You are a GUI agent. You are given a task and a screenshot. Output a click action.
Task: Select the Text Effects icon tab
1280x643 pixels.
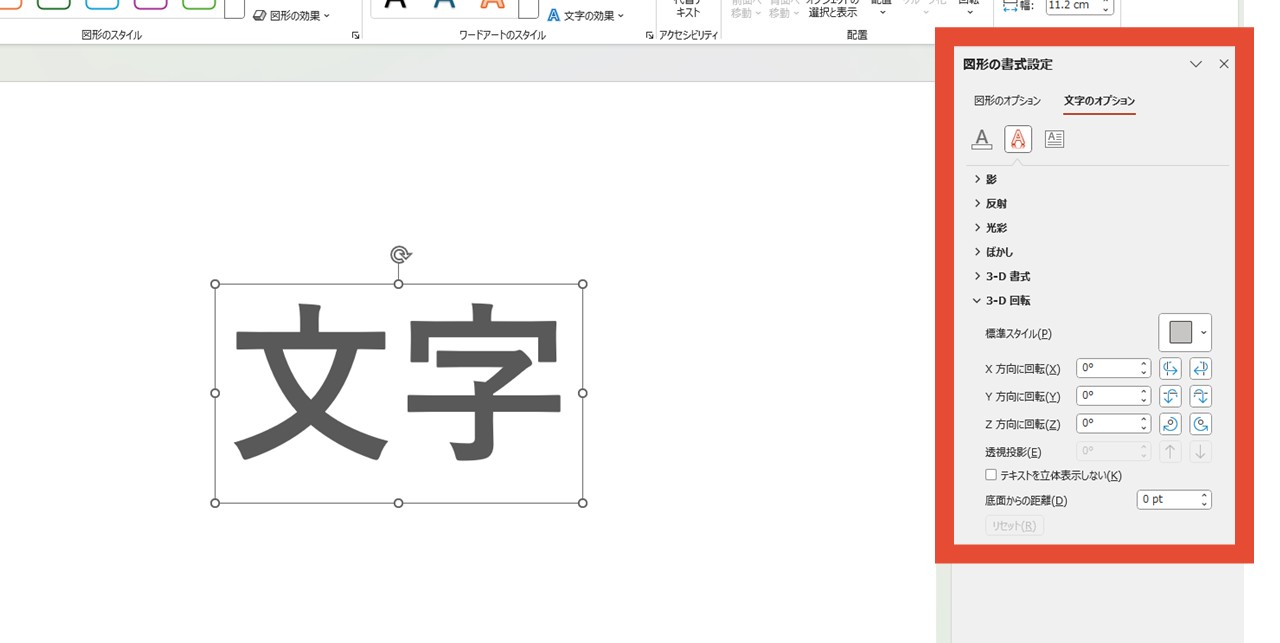pos(1018,139)
